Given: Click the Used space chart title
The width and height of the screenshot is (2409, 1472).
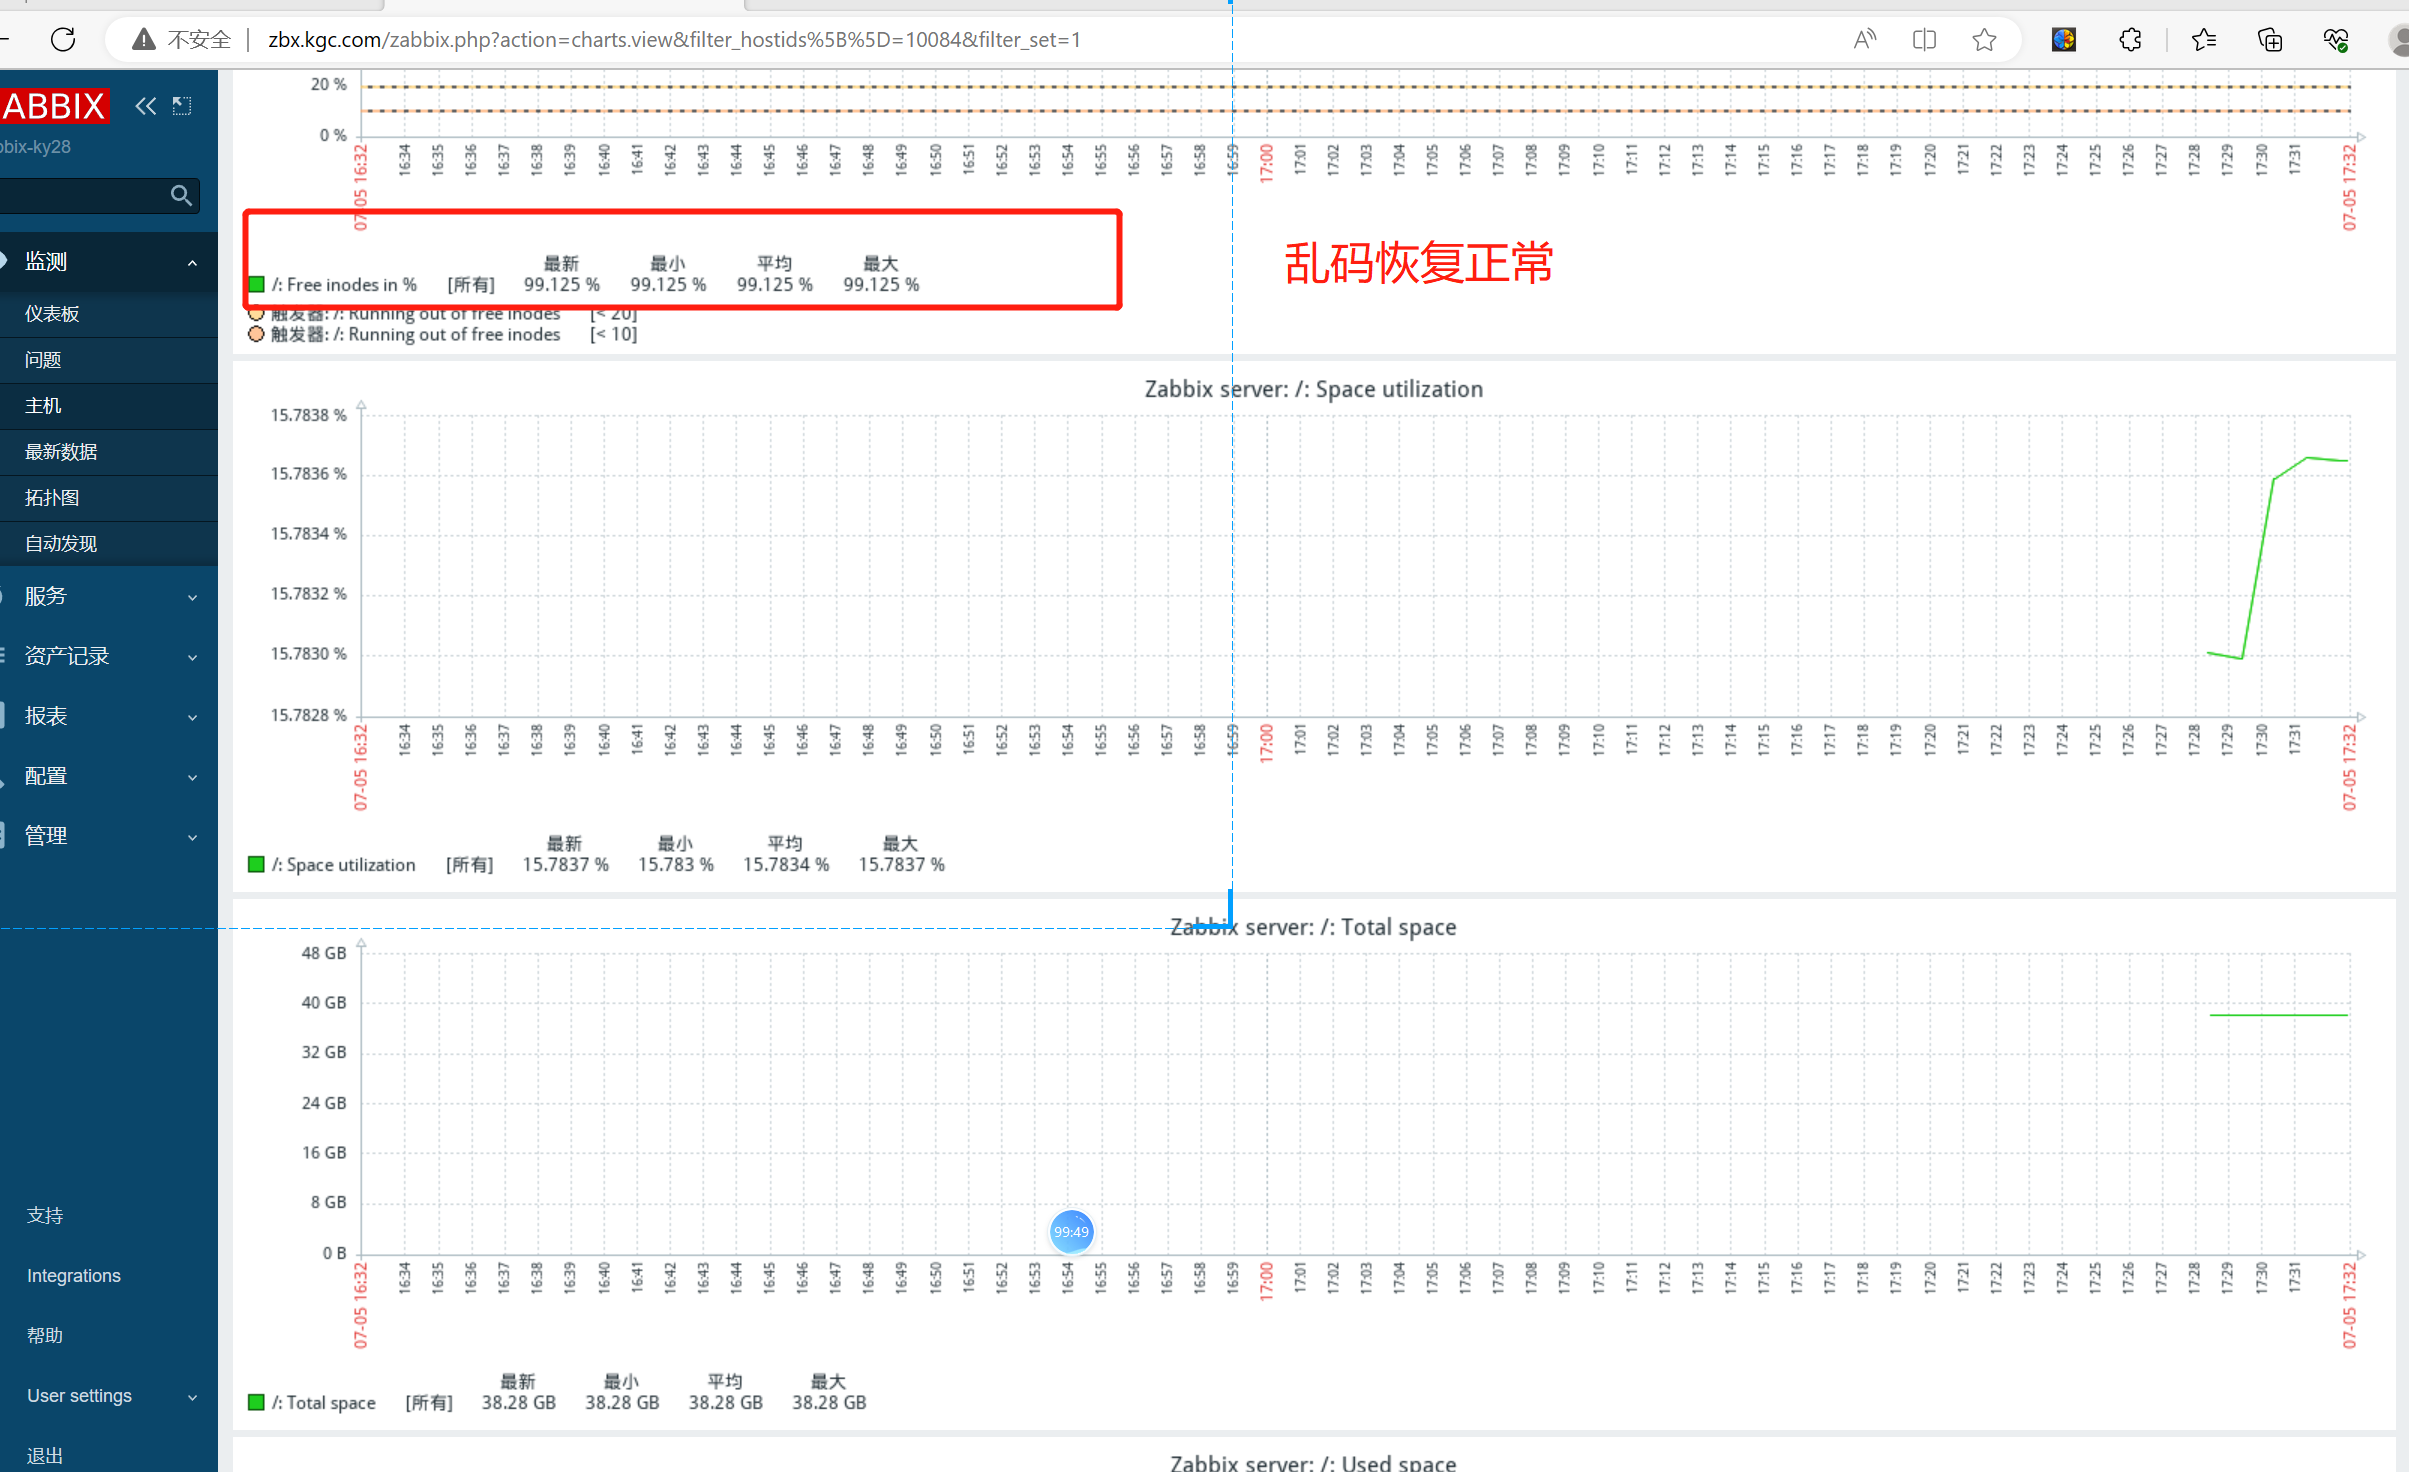Looking at the screenshot, I should point(1313,1462).
